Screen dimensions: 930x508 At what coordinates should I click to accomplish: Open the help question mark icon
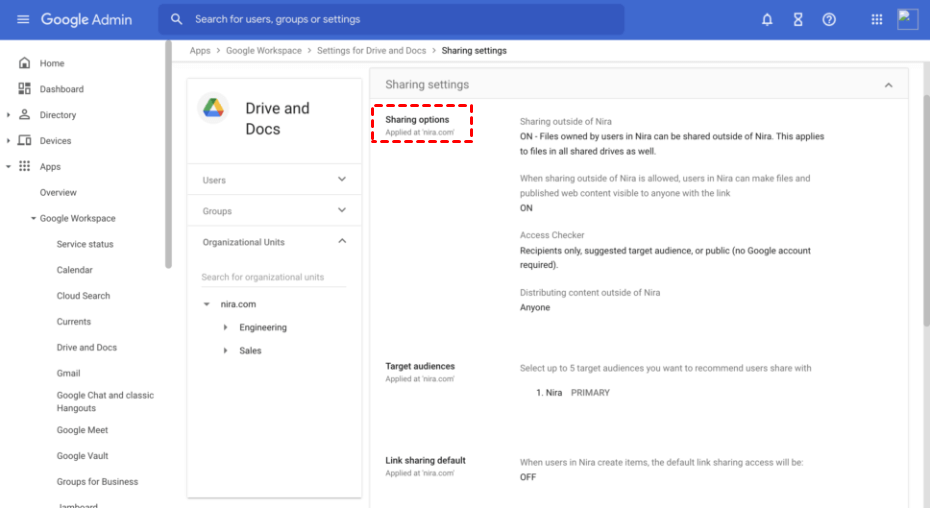click(829, 20)
